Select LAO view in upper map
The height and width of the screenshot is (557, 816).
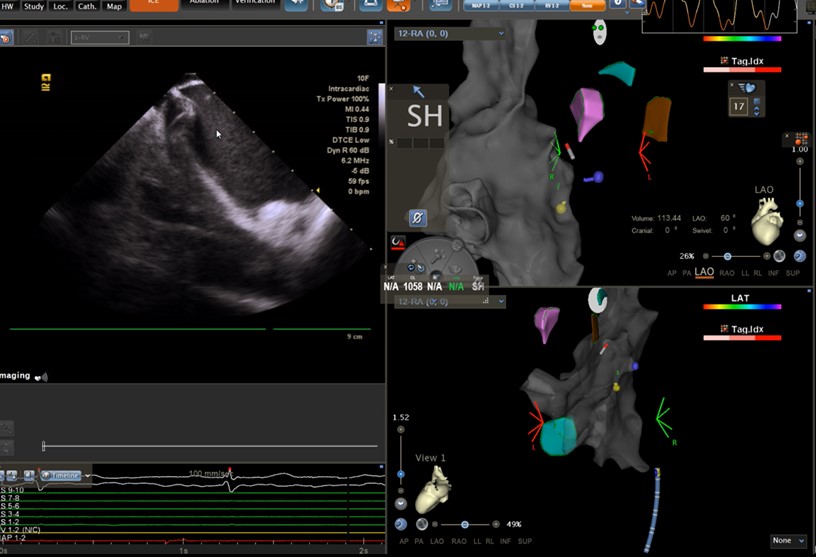point(704,272)
